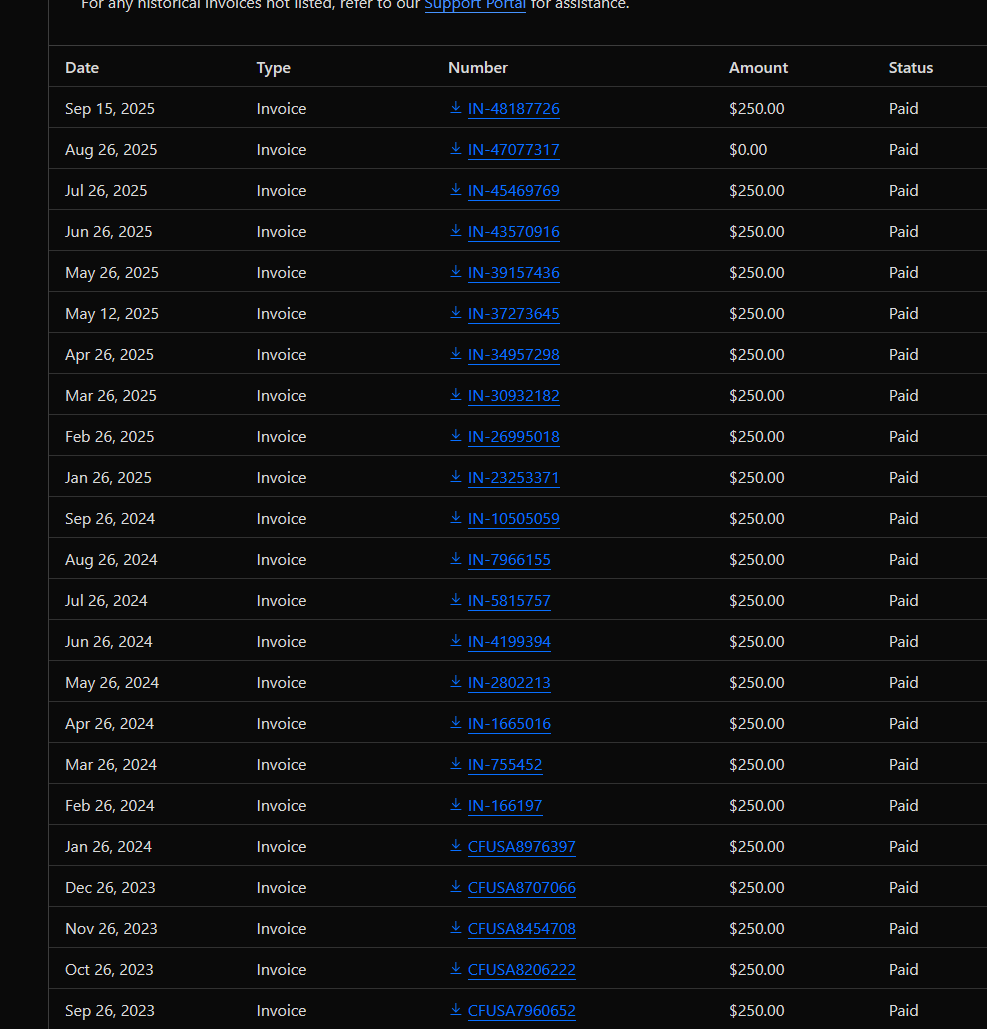Select invoice link IN-43570916
The height and width of the screenshot is (1029, 987).
click(514, 232)
